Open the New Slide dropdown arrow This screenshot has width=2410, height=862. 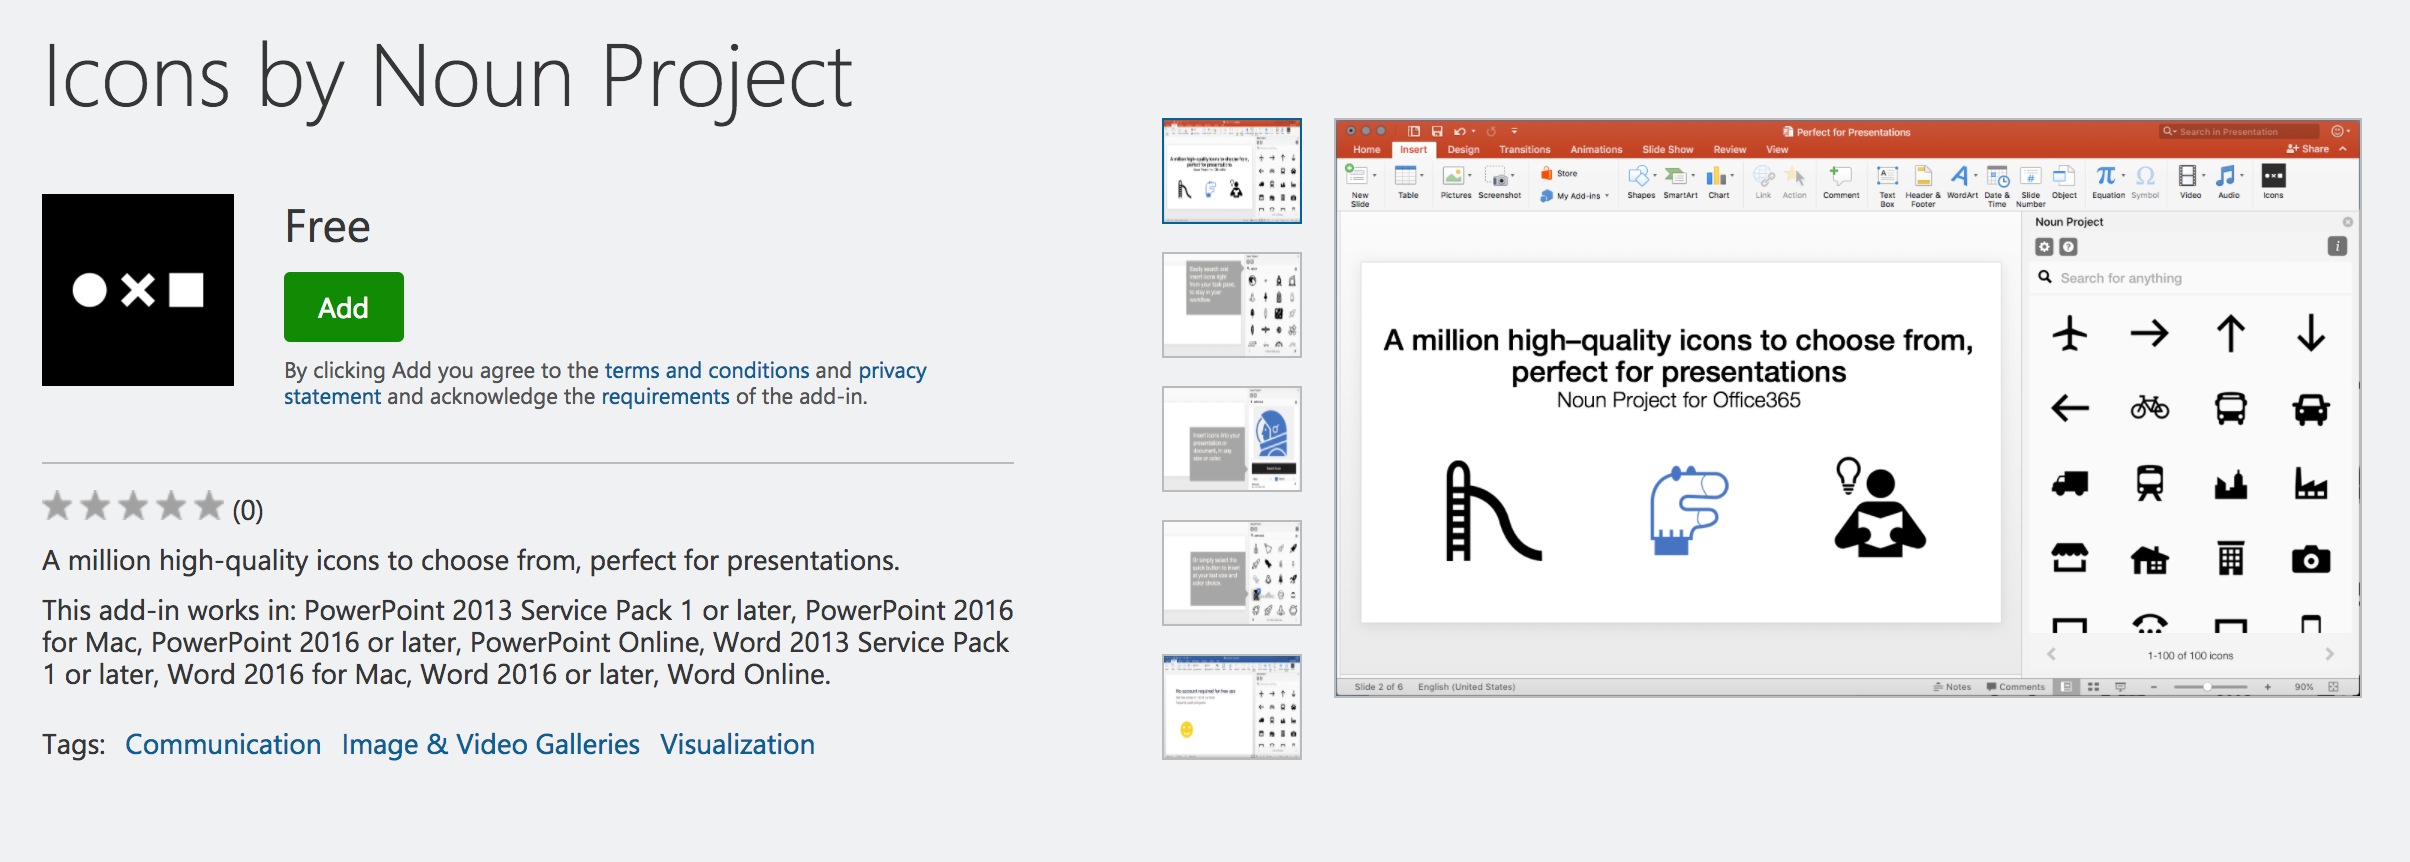1375,175
